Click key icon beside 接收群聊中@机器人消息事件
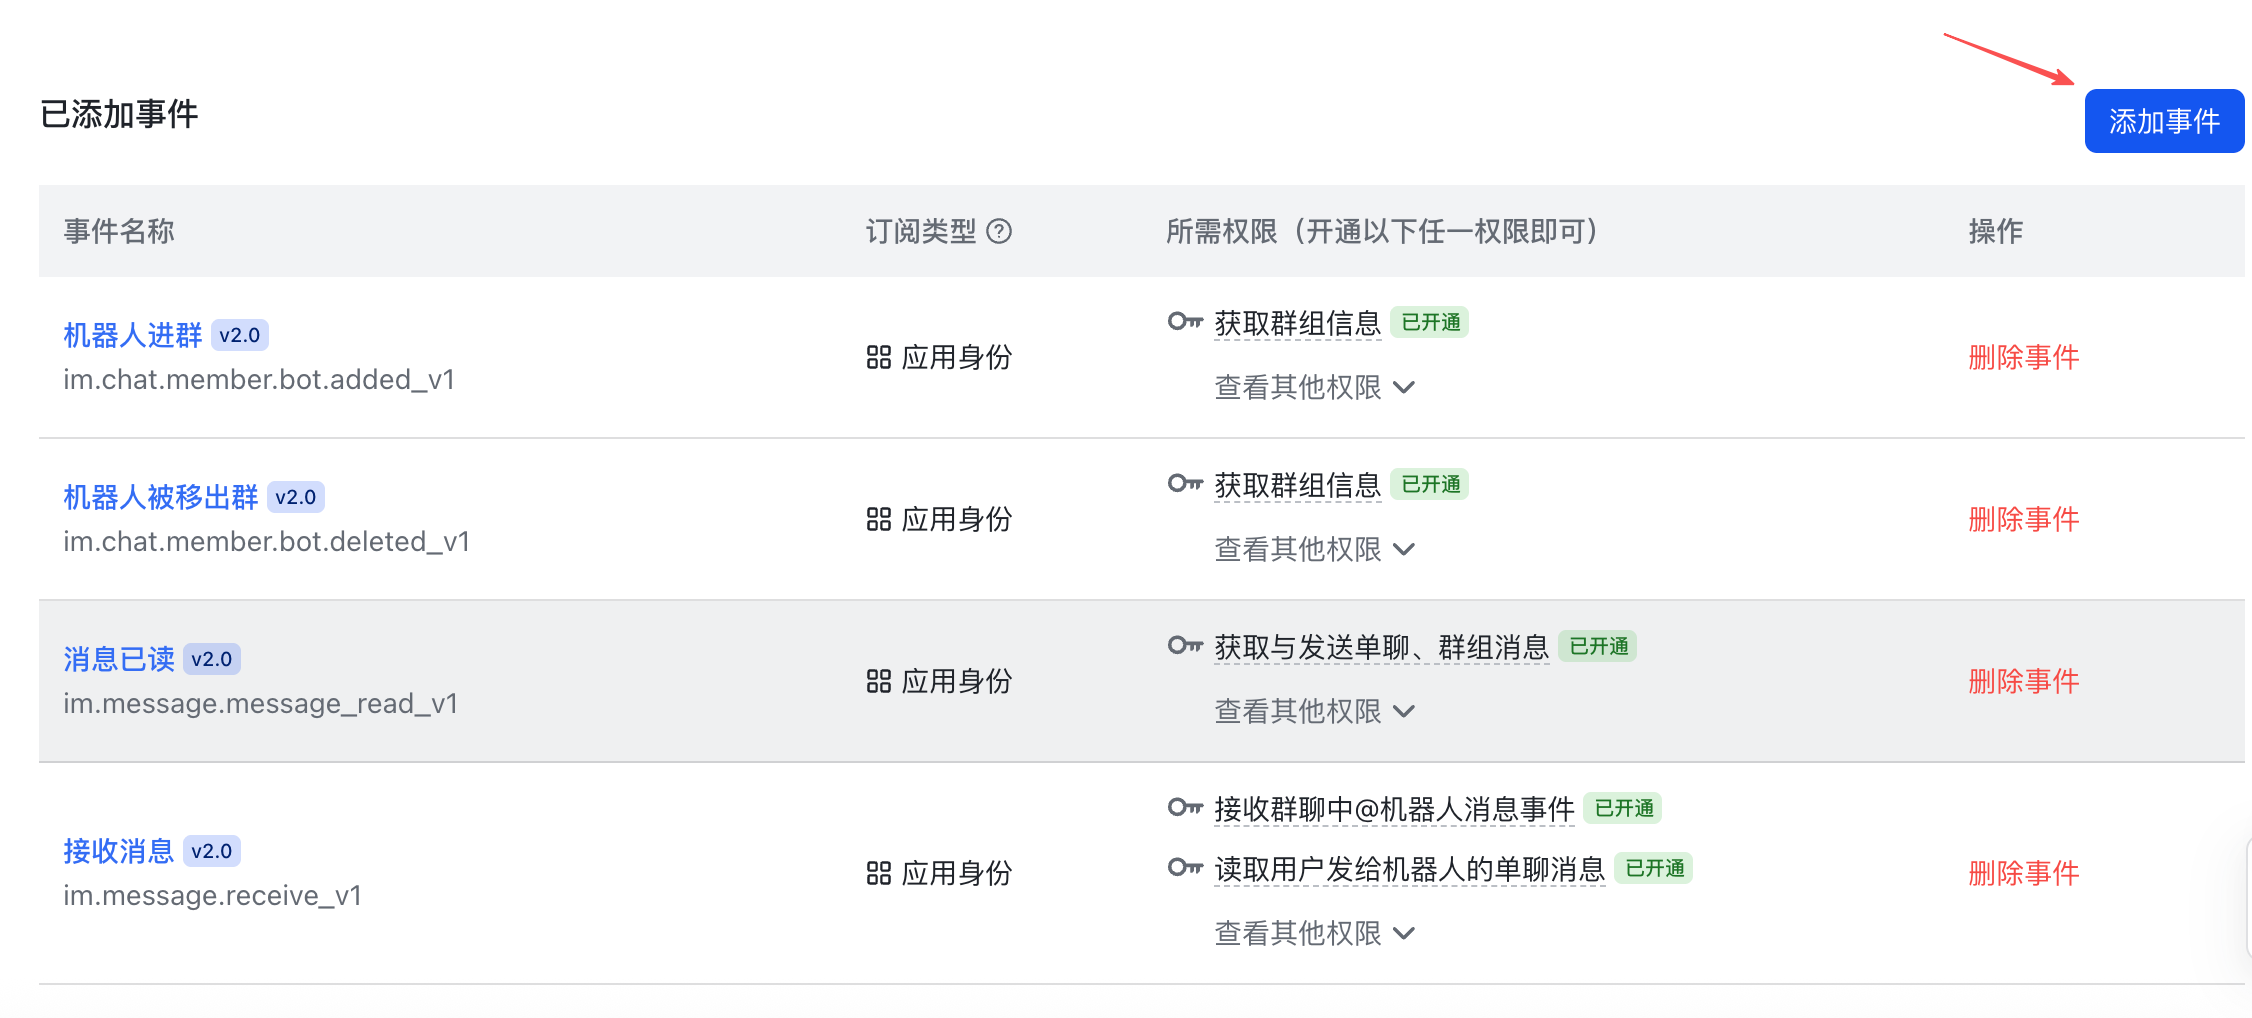The width and height of the screenshot is (2252, 1018). tap(1185, 808)
